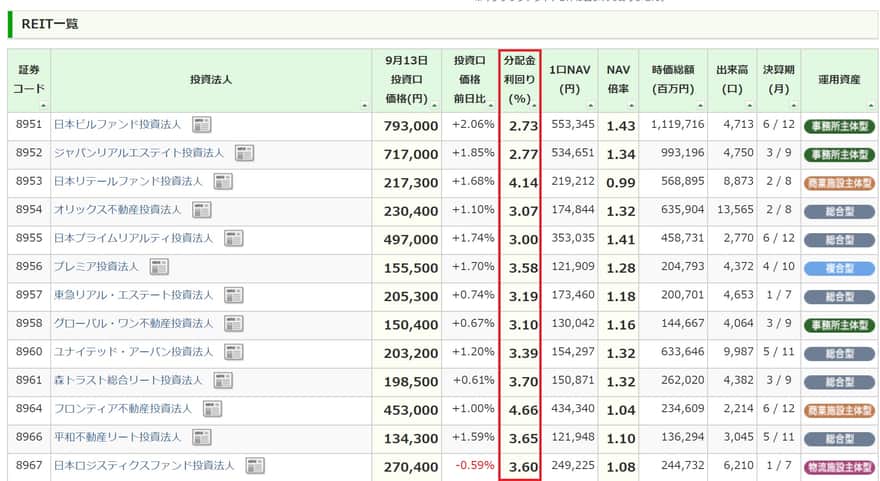Click 商業施設主体型 tag in row 8964
This screenshot has width=880, height=481.
coord(840,410)
